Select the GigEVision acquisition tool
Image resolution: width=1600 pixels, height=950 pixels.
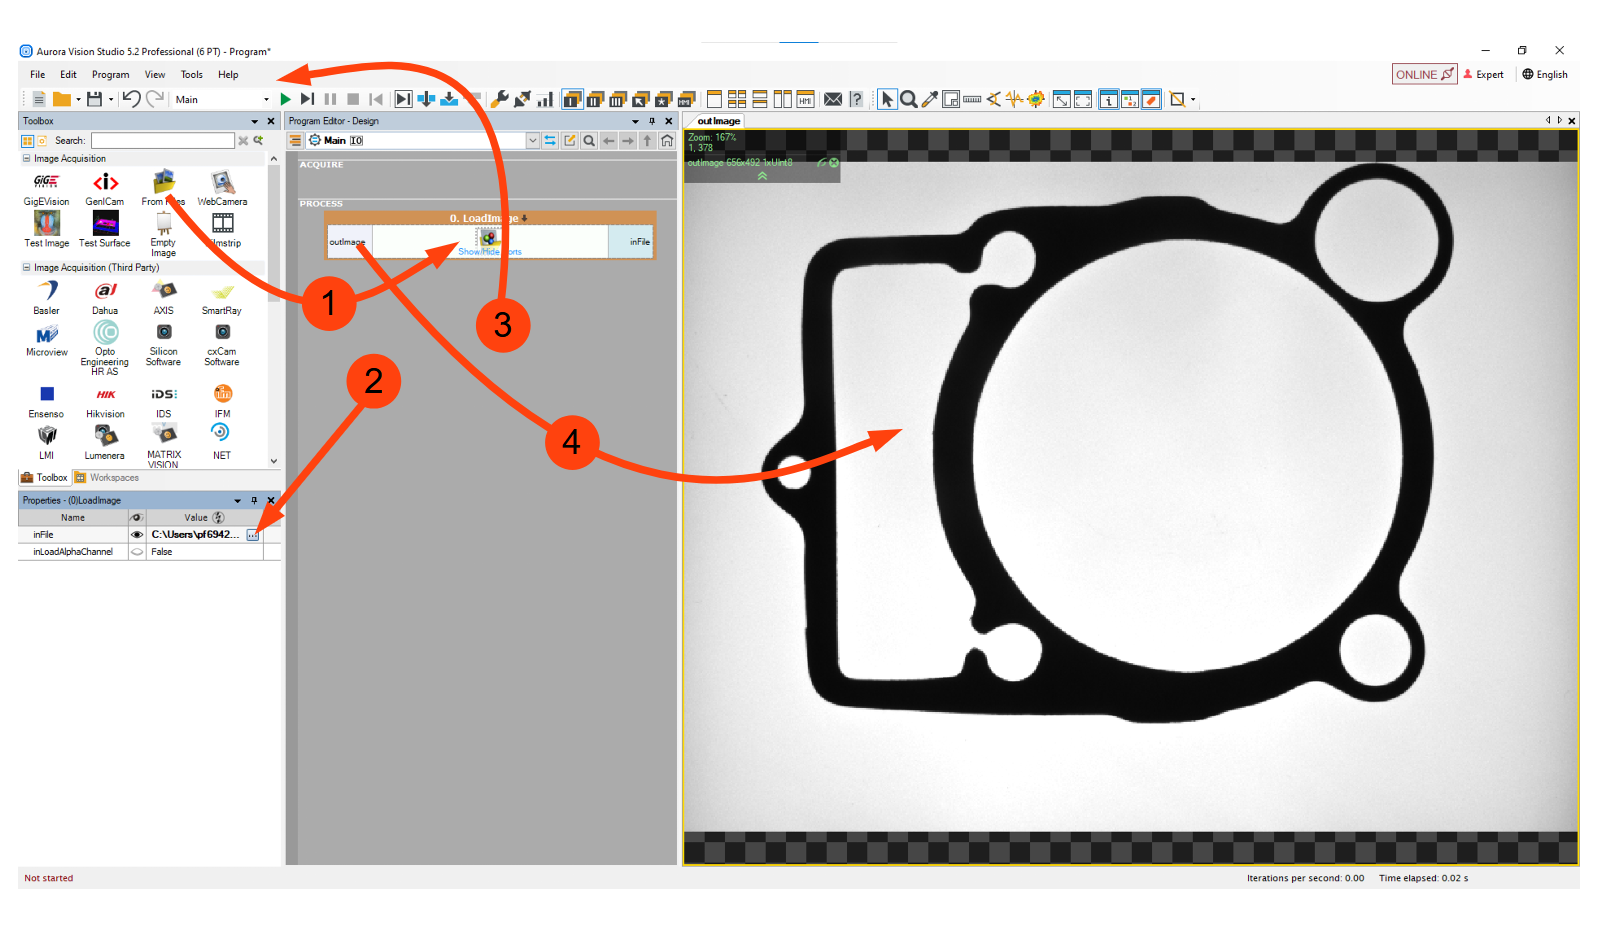click(46, 186)
